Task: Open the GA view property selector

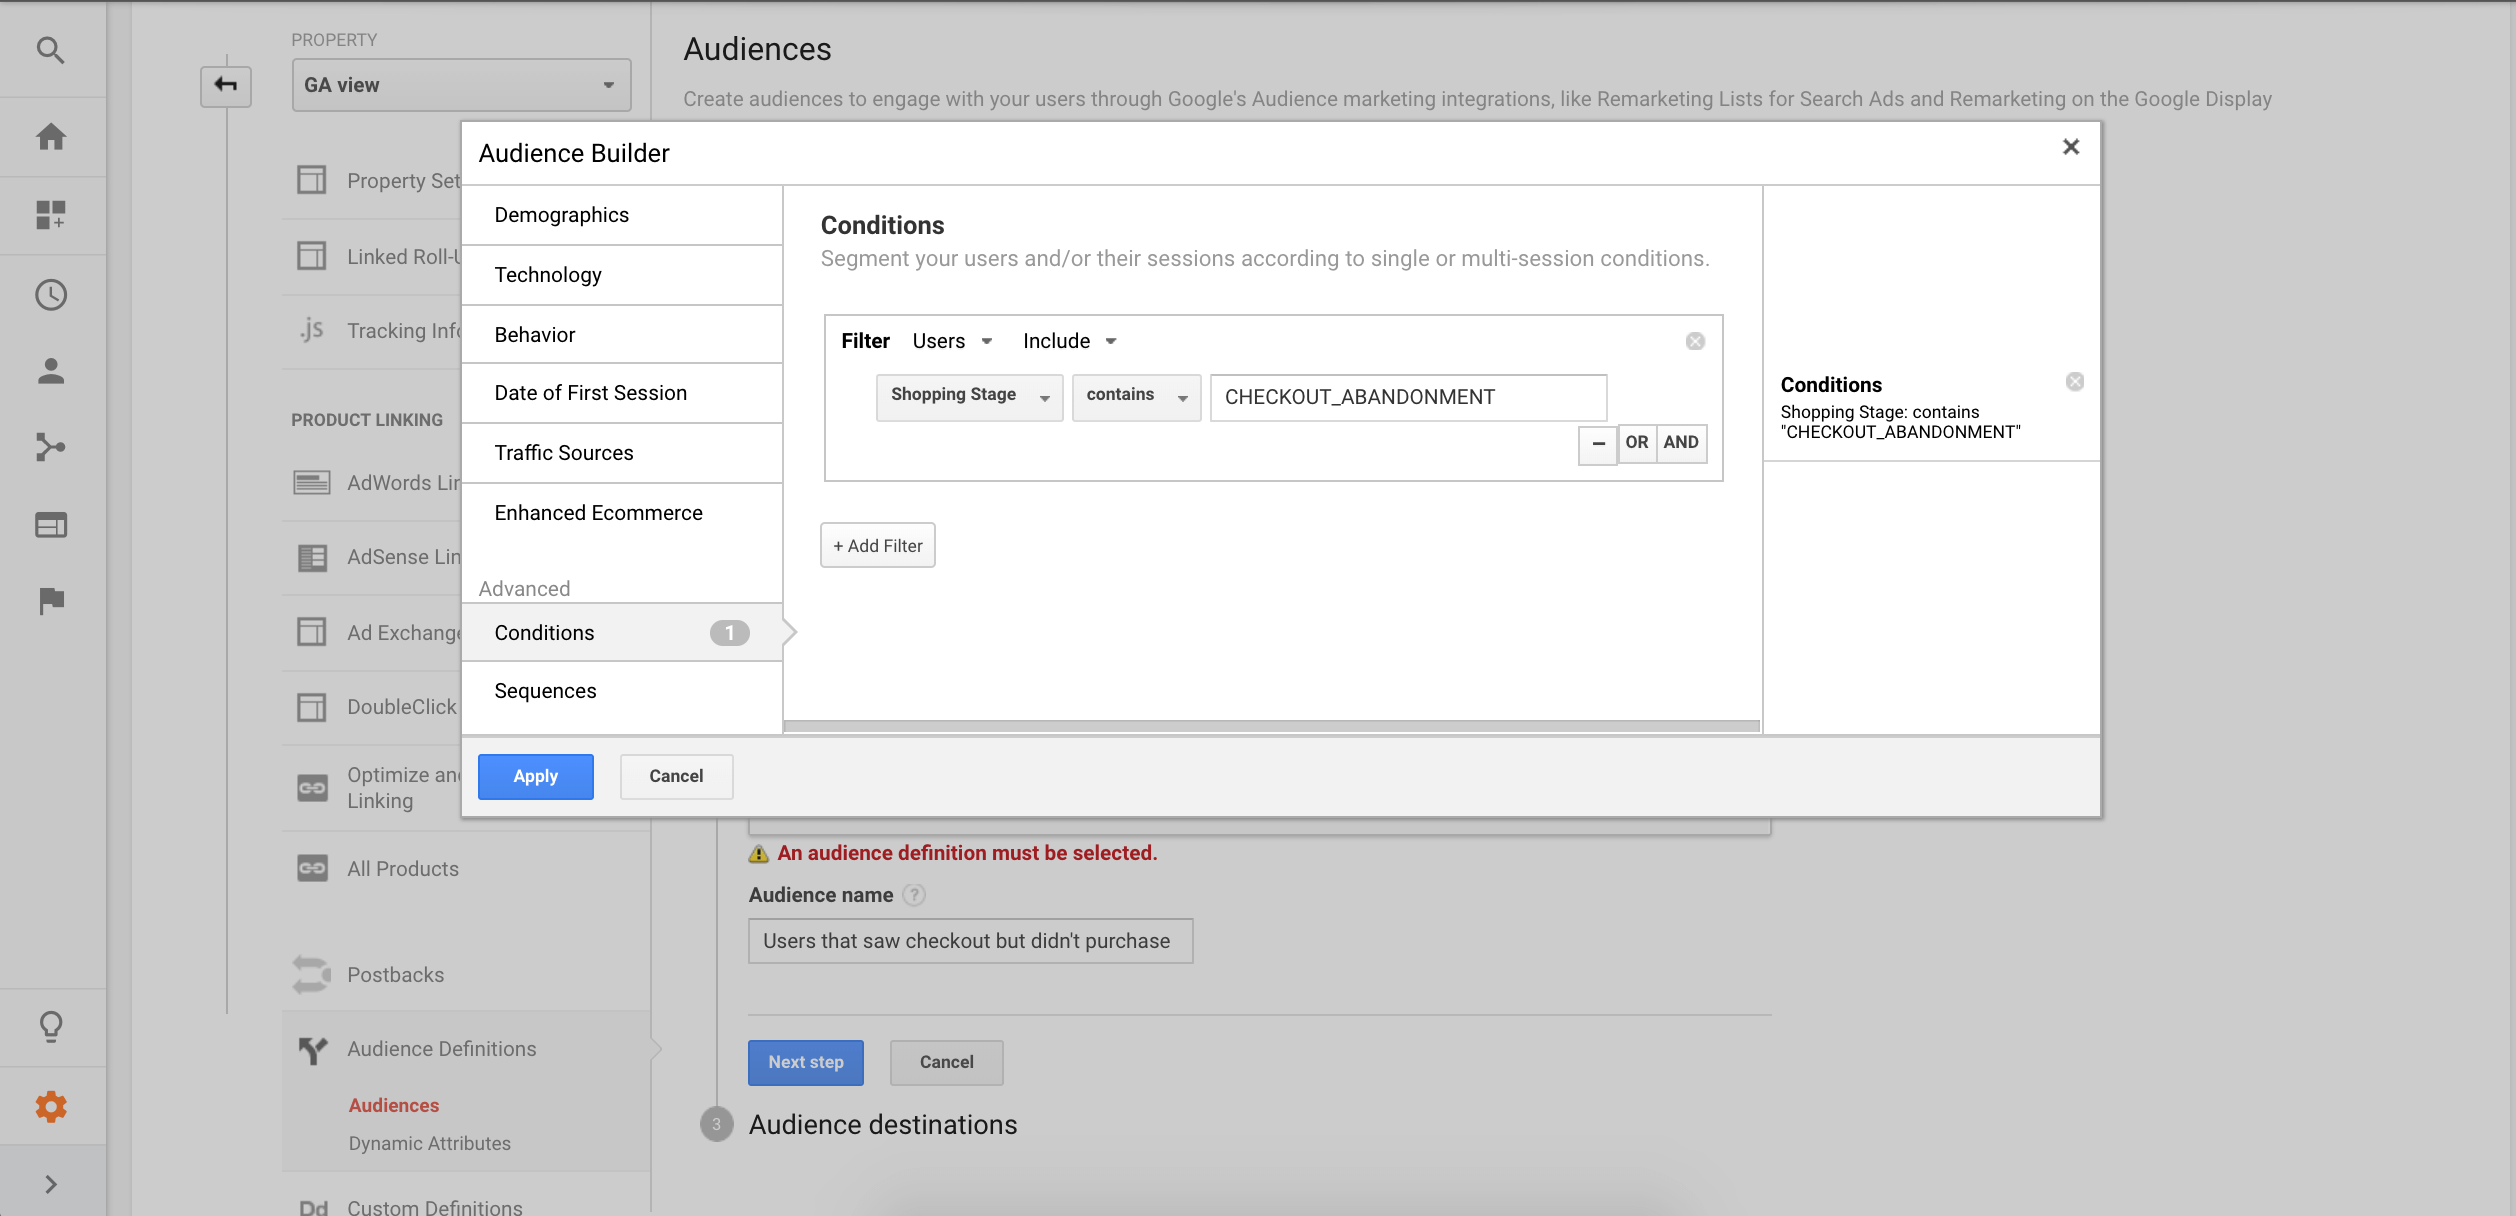Action: click(460, 85)
